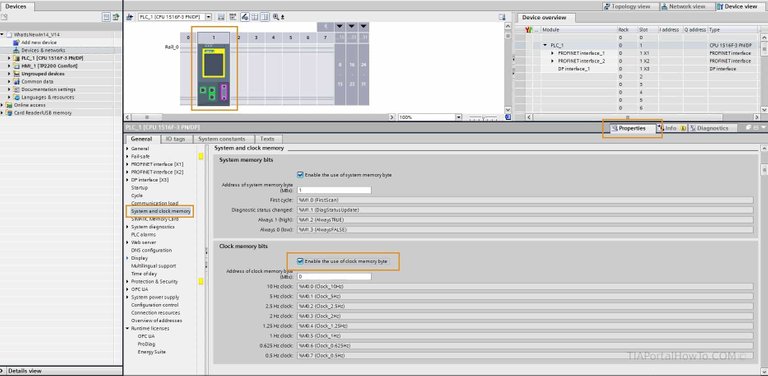Toggle Enable the use of system memory byte
Image resolution: width=768 pixels, height=376 pixels.
pyautogui.click(x=300, y=175)
